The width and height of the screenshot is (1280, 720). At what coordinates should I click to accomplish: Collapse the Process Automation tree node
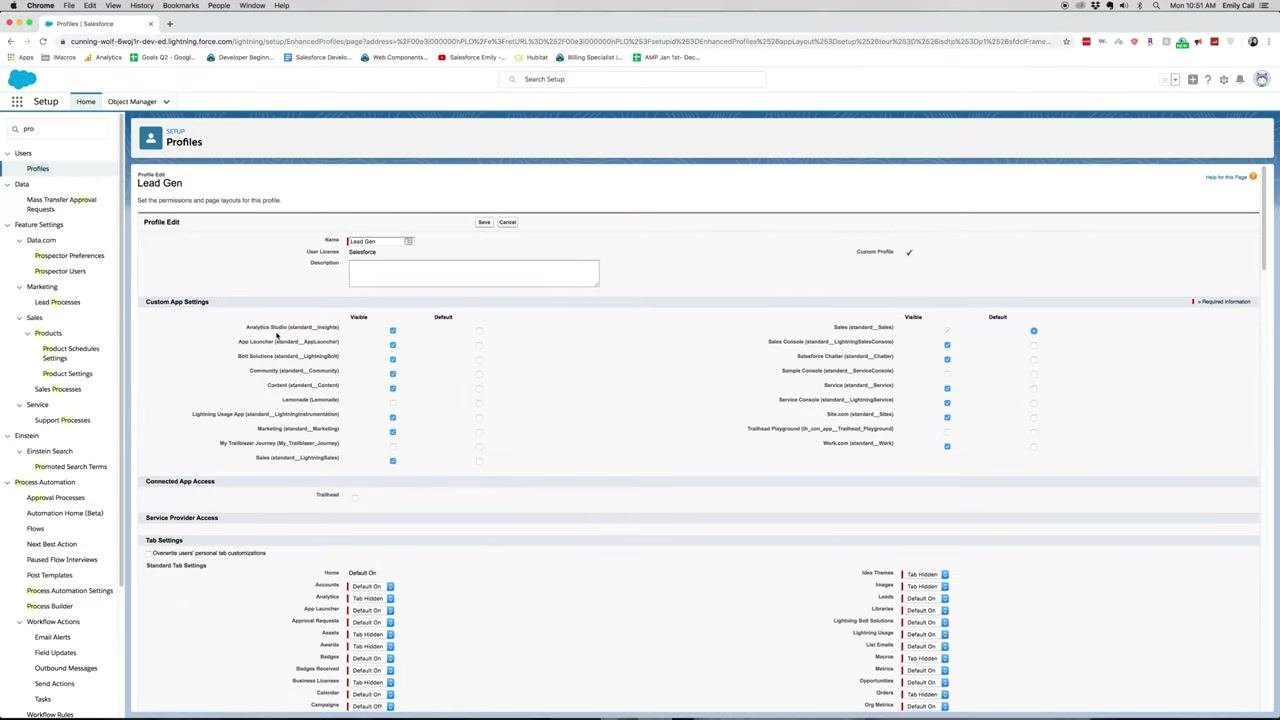click(7, 483)
